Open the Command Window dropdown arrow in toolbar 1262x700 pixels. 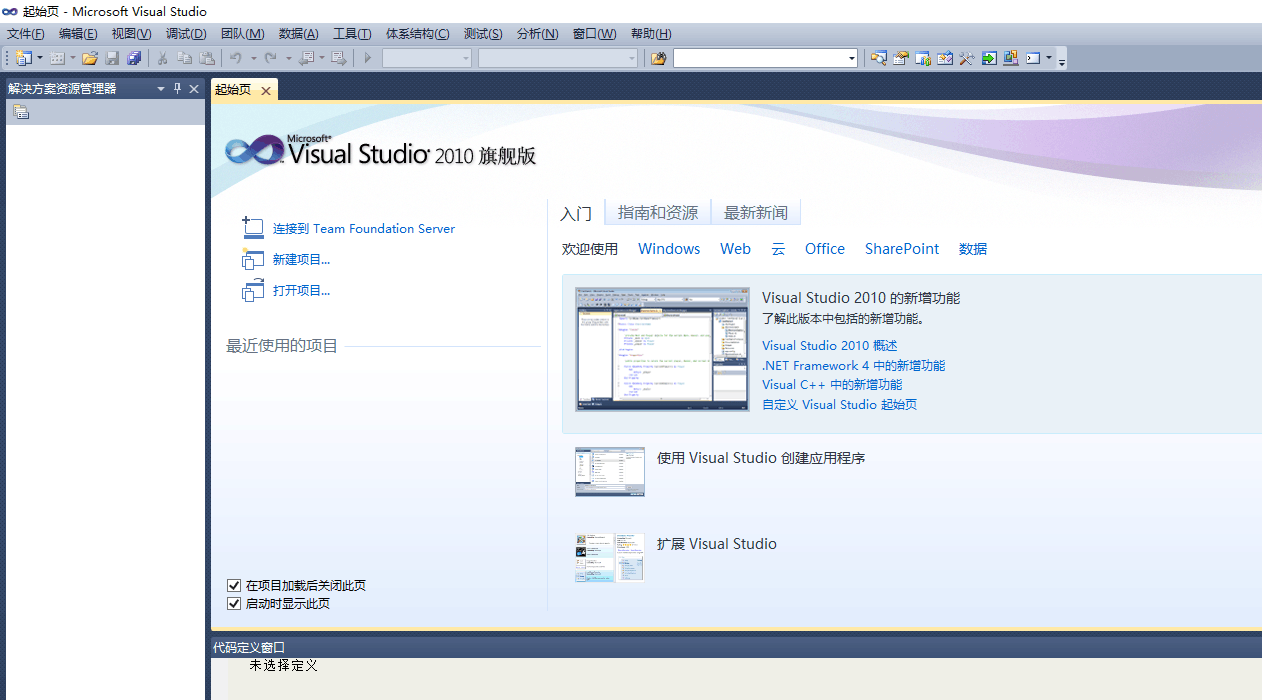pyautogui.click(x=1049, y=58)
